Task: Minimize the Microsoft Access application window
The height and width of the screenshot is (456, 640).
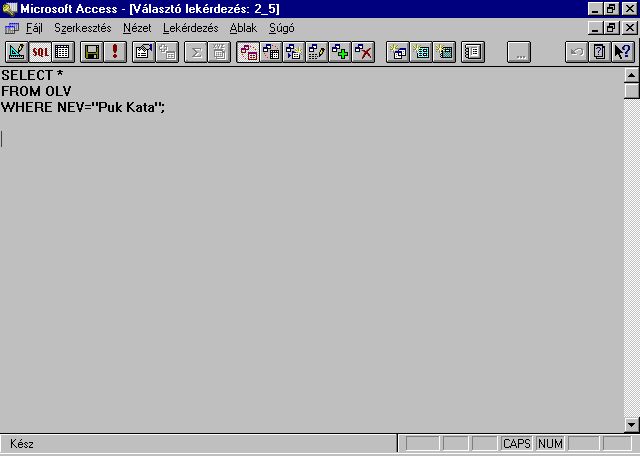Action: tap(596, 9)
